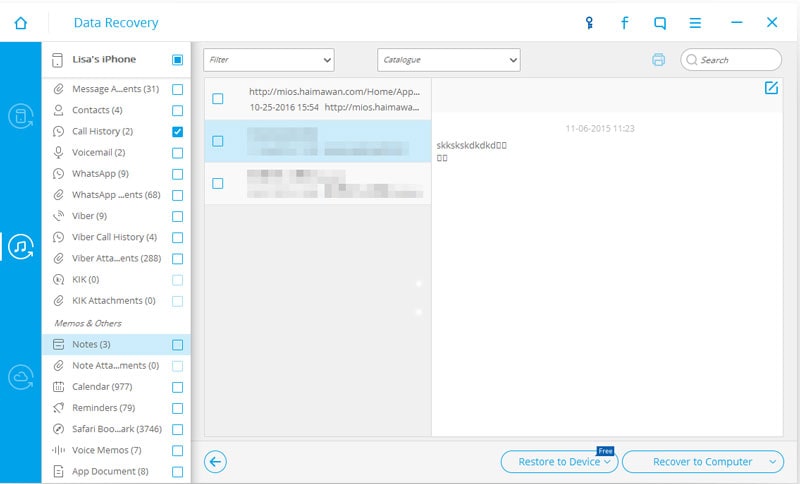This screenshot has height=484, width=800.
Task: Click the Restore to Device button
Action: pos(559,462)
